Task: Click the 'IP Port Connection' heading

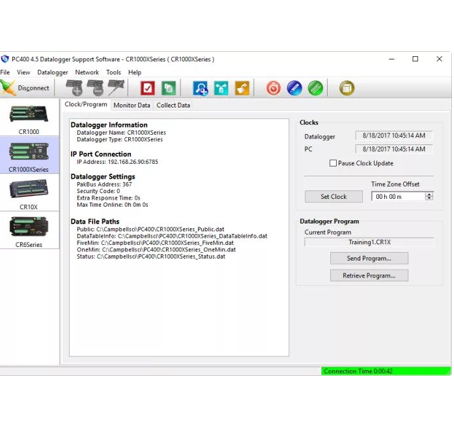Action: point(101,154)
